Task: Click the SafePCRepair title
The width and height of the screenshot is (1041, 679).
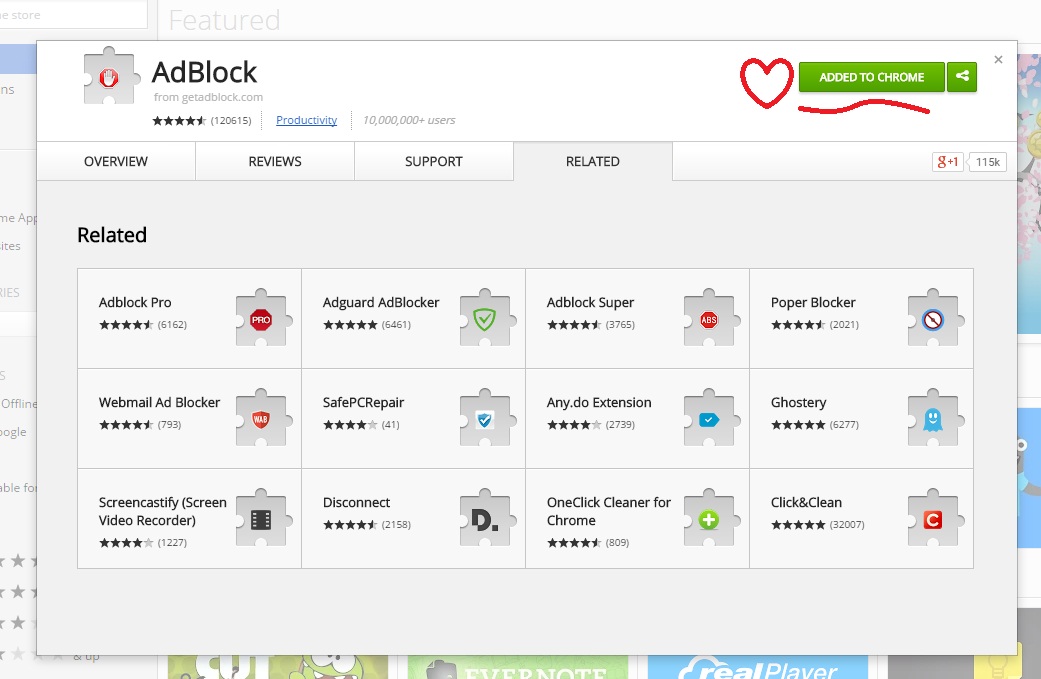Action: [363, 402]
